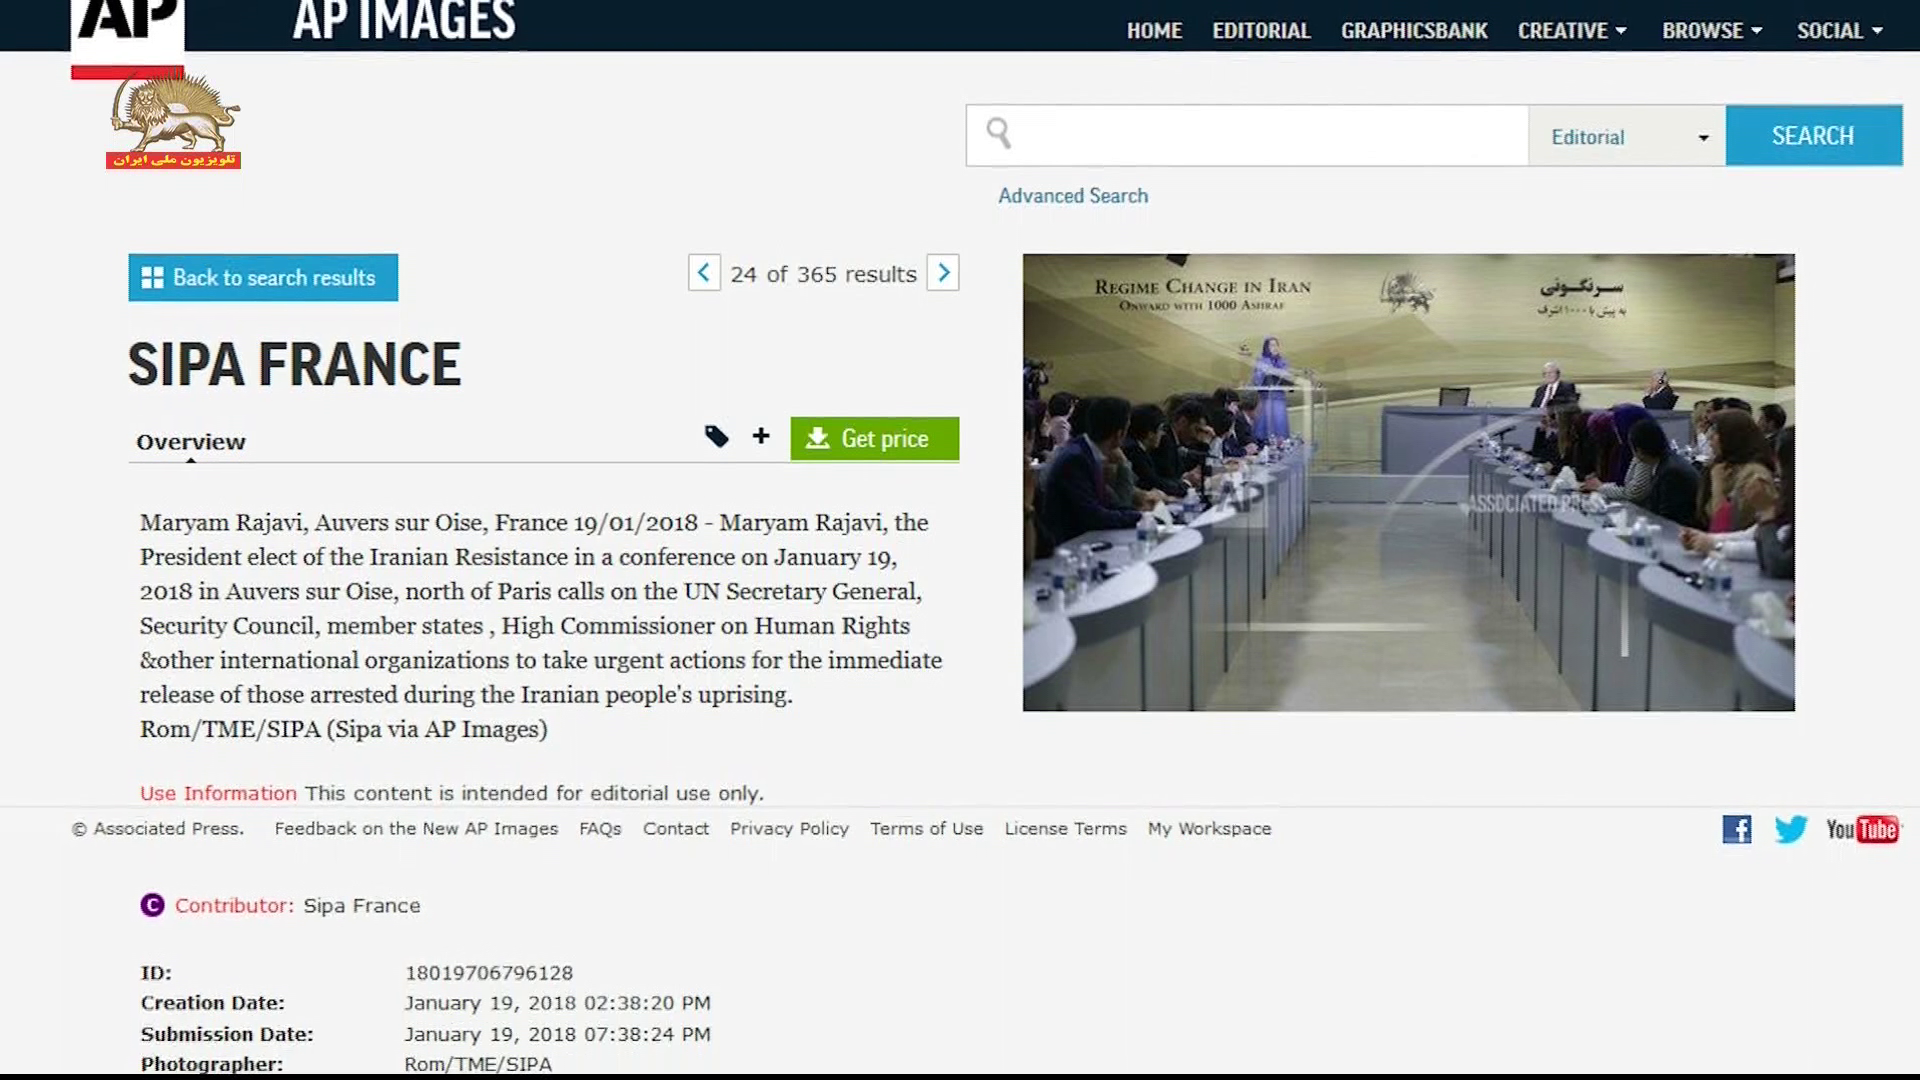Open the Privacy Policy link
Screen dimensions: 1920x1080
click(789, 829)
